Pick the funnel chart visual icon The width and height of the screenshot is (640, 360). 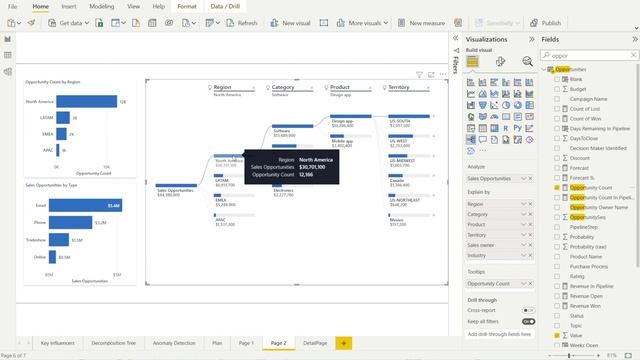click(x=482, y=105)
